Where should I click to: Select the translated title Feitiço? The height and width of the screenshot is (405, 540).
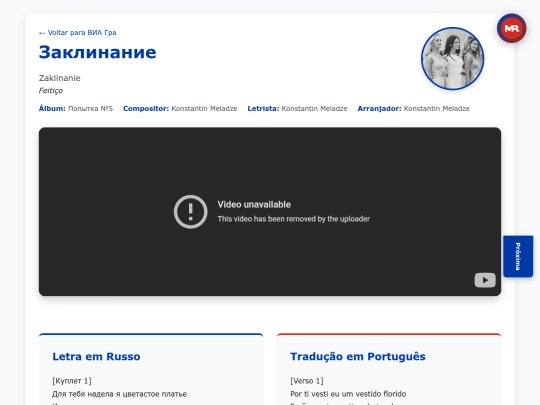51,91
